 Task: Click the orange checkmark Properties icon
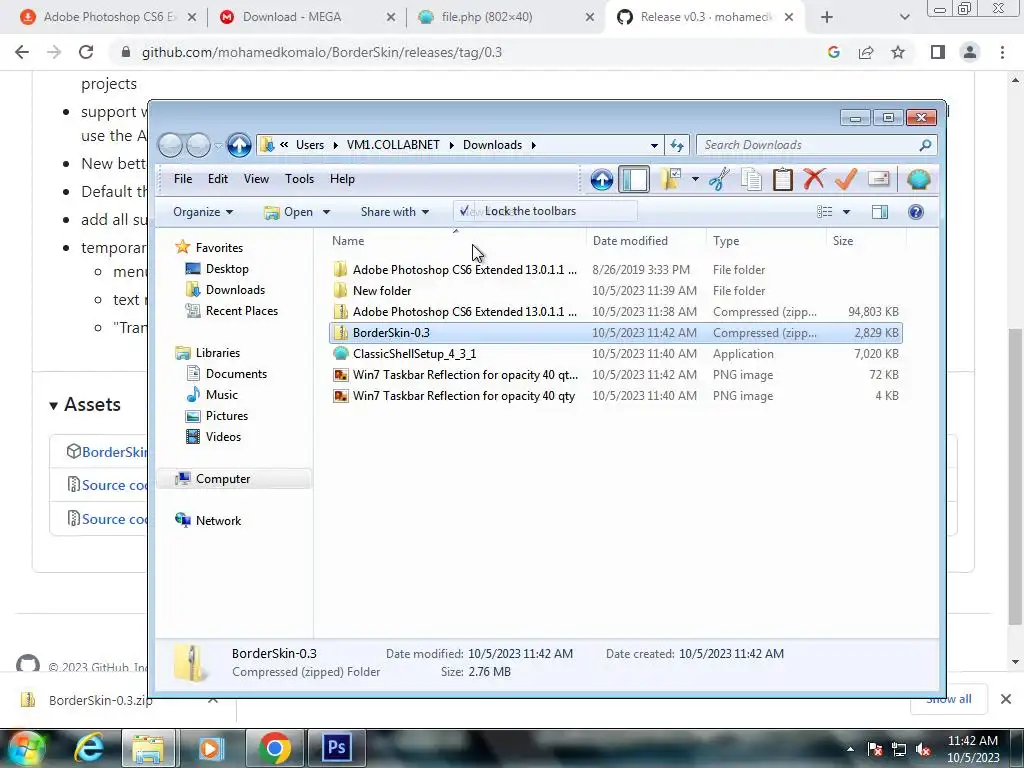click(846, 179)
